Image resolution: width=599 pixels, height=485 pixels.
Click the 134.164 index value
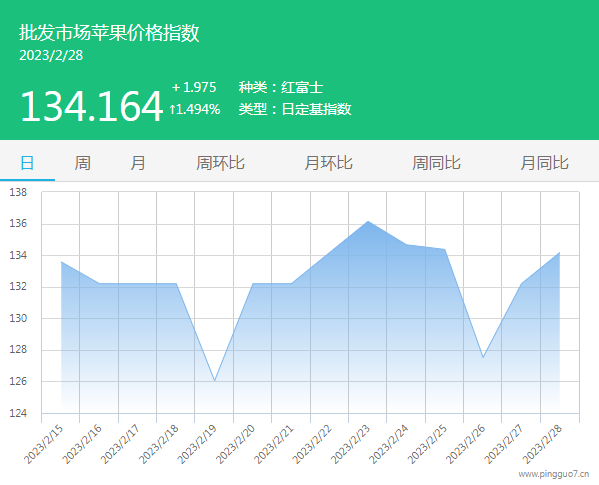coord(92,106)
